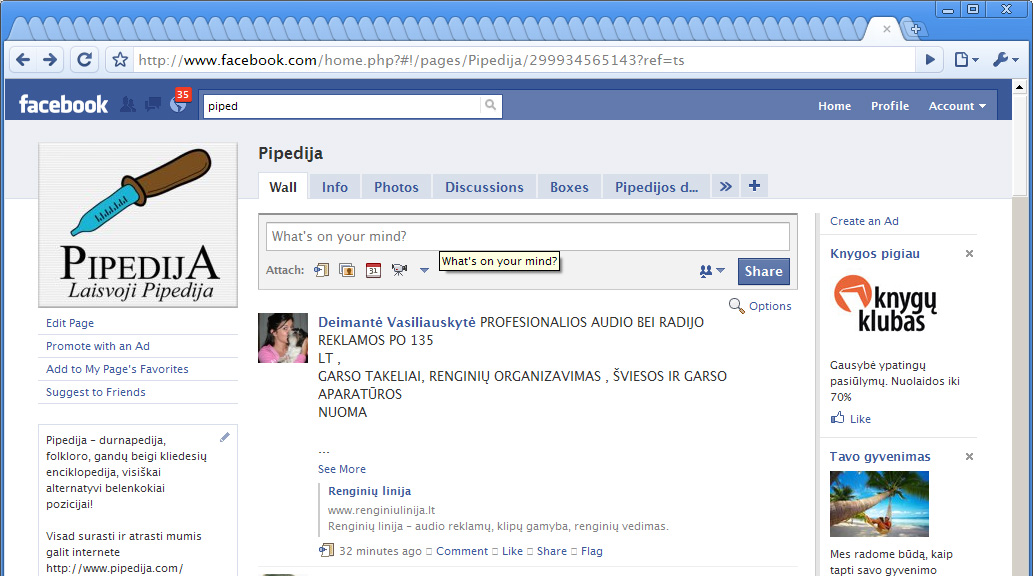Open the post audience privacy dropdown
This screenshot has height=576, width=1033.
pos(712,271)
